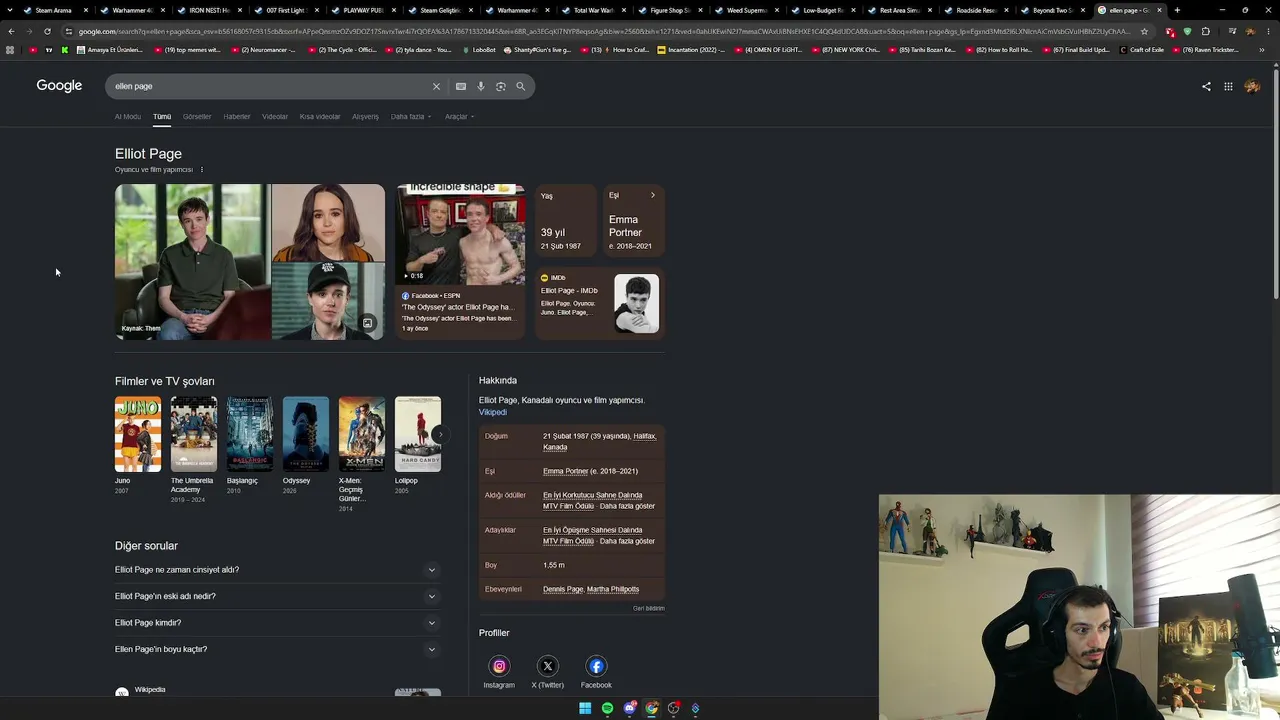
Task: Click the Chrome icon in the taskbar
Action: click(x=652, y=708)
